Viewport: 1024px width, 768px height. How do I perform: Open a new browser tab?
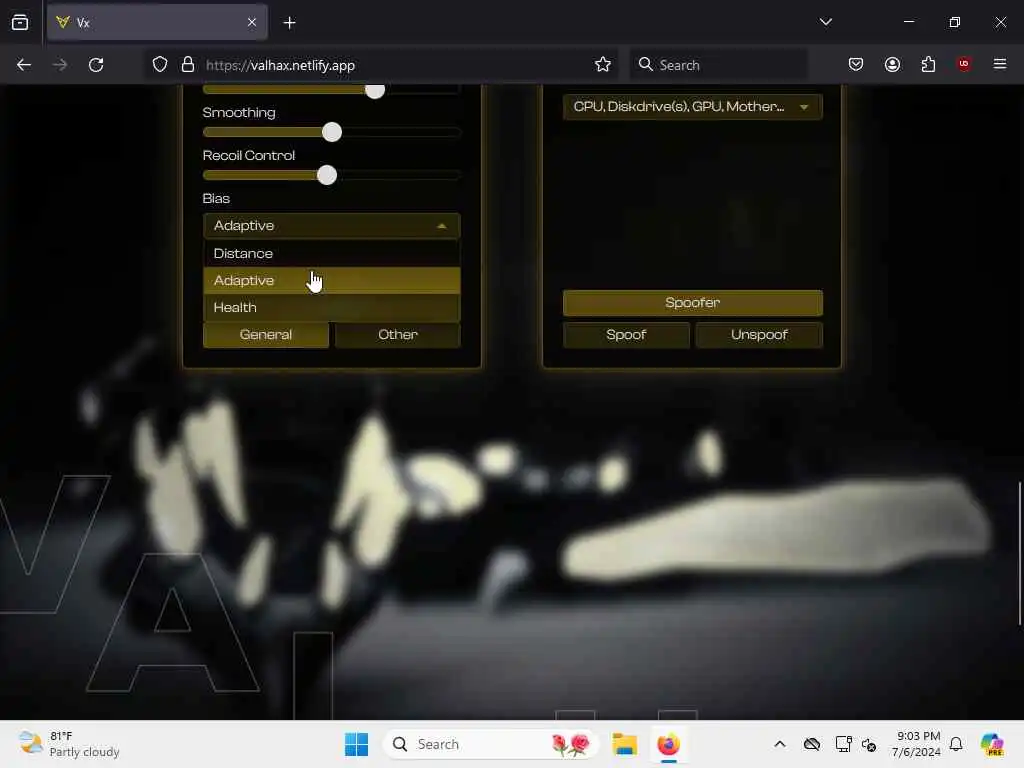(289, 23)
